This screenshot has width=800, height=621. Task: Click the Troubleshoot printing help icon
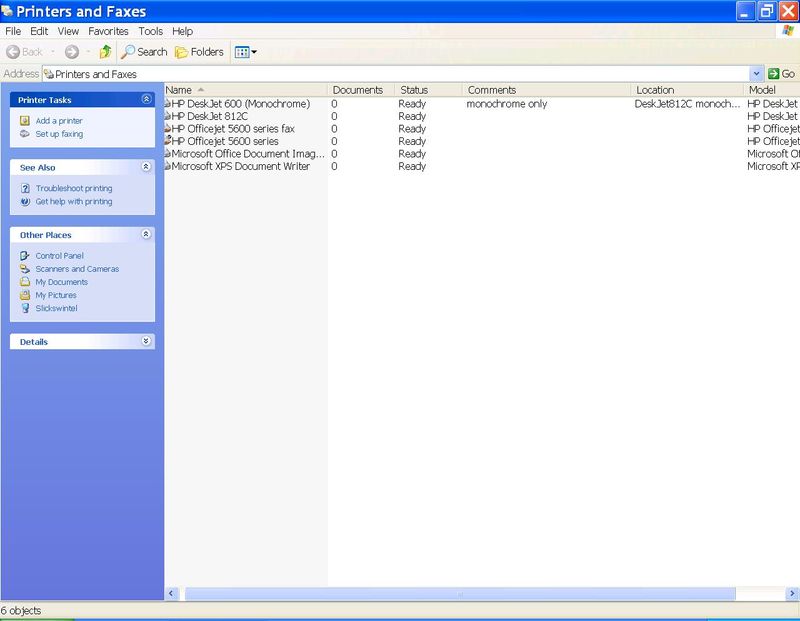[x=25, y=188]
